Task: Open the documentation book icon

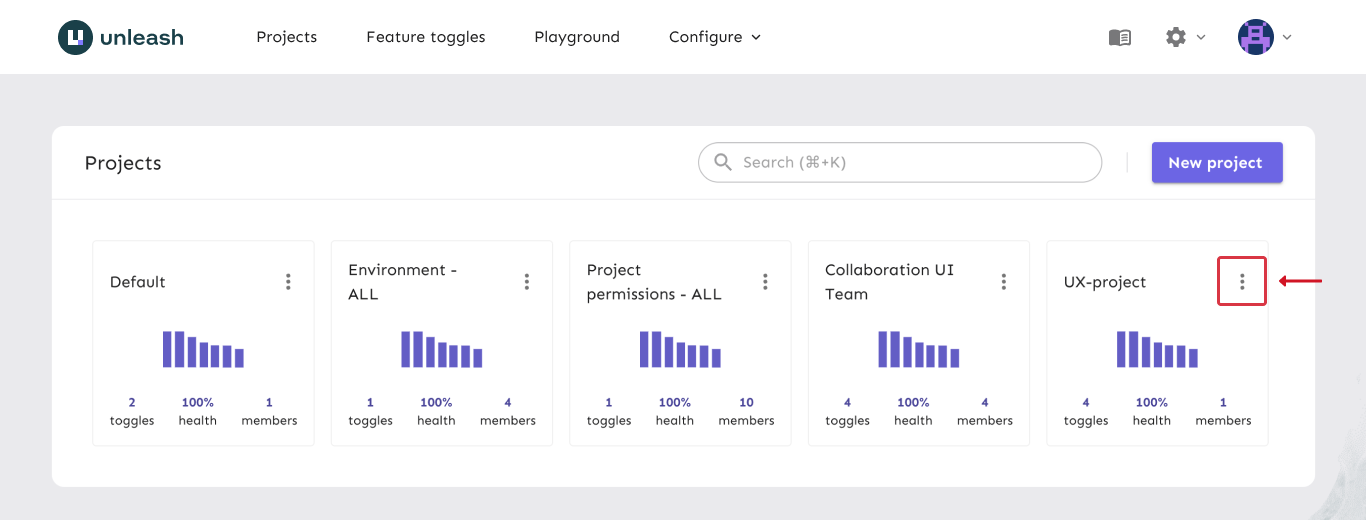Action: point(1120,37)
